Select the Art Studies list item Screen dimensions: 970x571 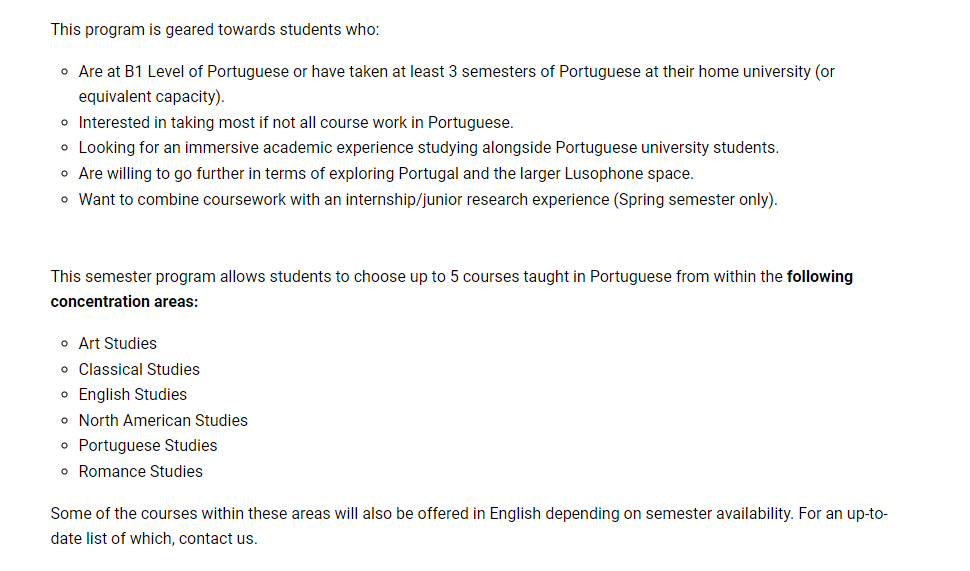[118, 343]
